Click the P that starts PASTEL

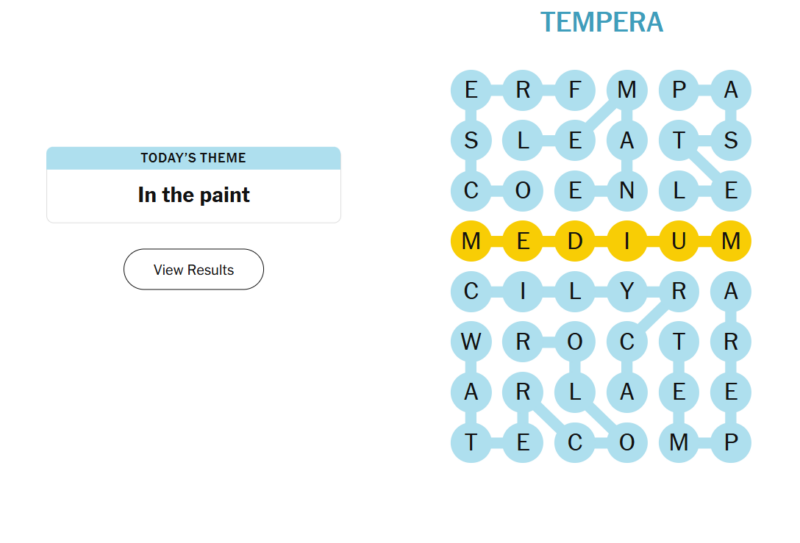pos(679,91)
